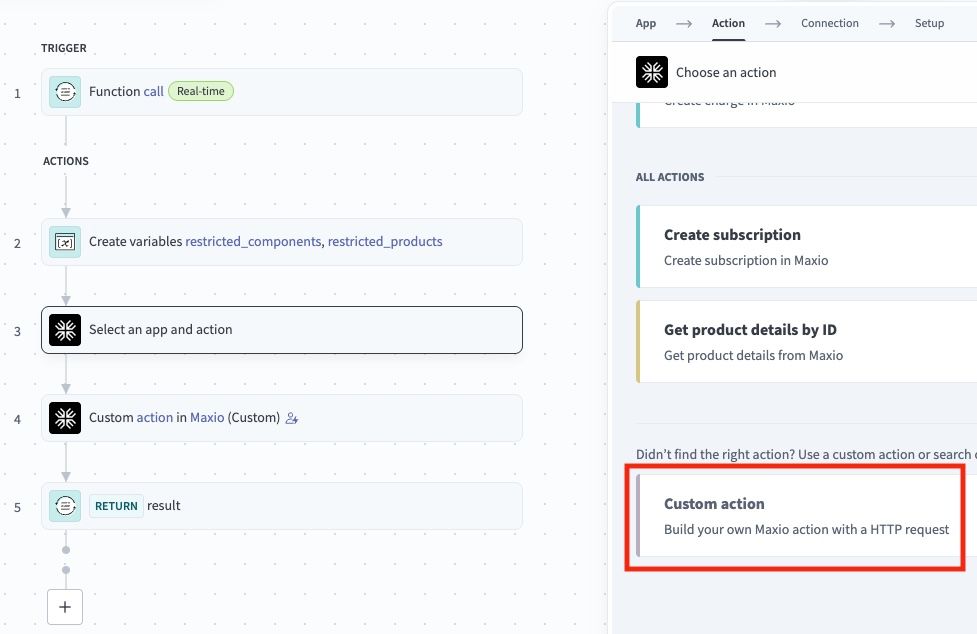Open the Custom action in Maxio step
Viewport: 977px width, 634px height.
point(282,418)
